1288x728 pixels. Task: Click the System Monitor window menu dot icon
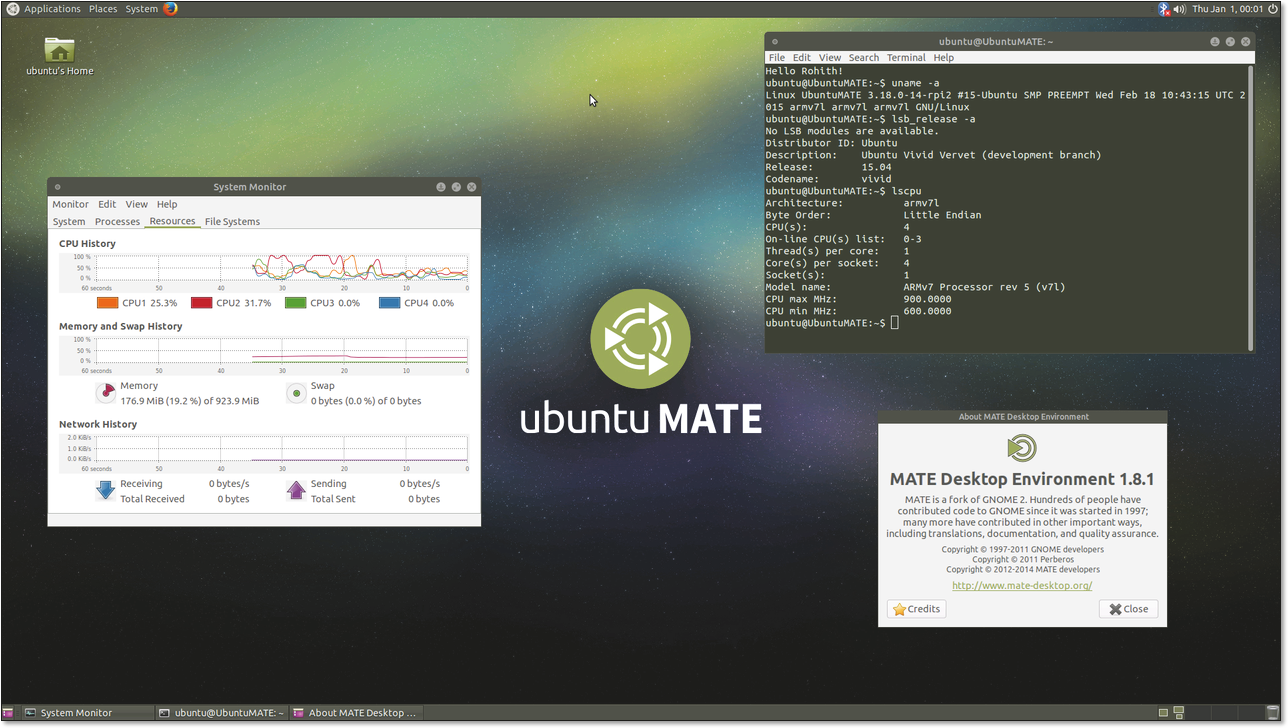(58, 187)
